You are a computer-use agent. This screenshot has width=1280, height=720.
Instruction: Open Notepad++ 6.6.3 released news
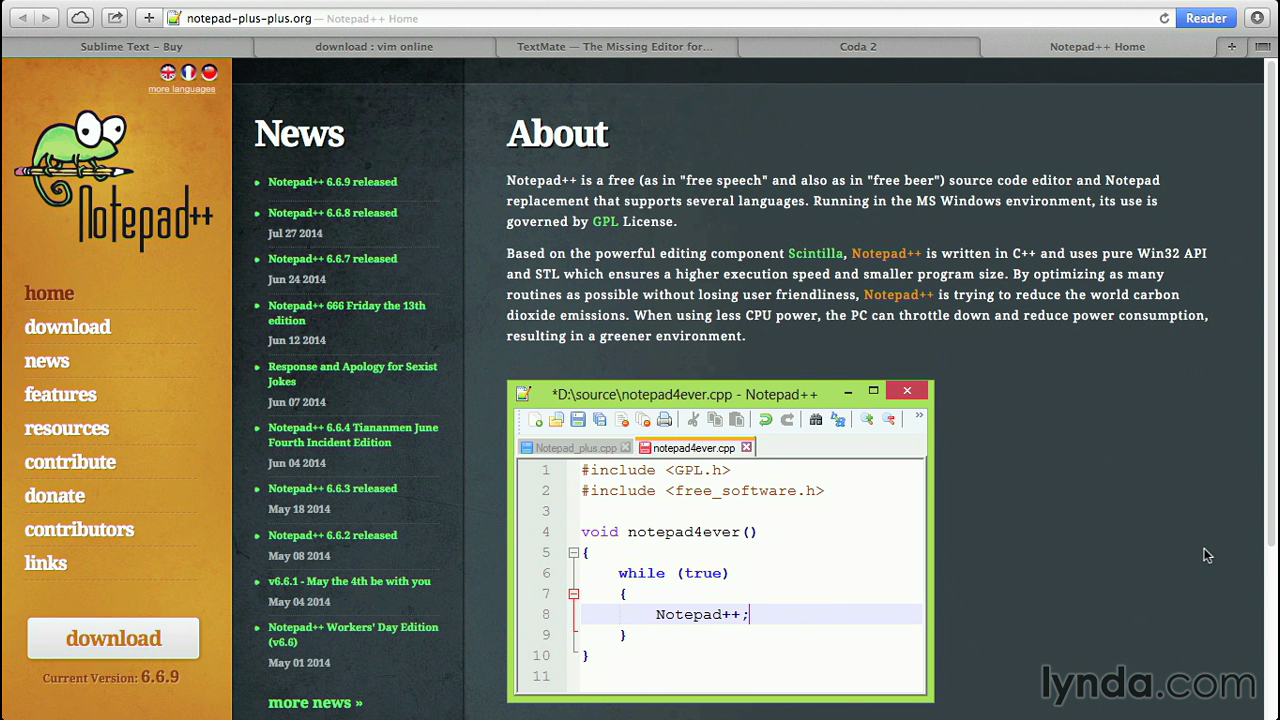click(x=332, y=489)
